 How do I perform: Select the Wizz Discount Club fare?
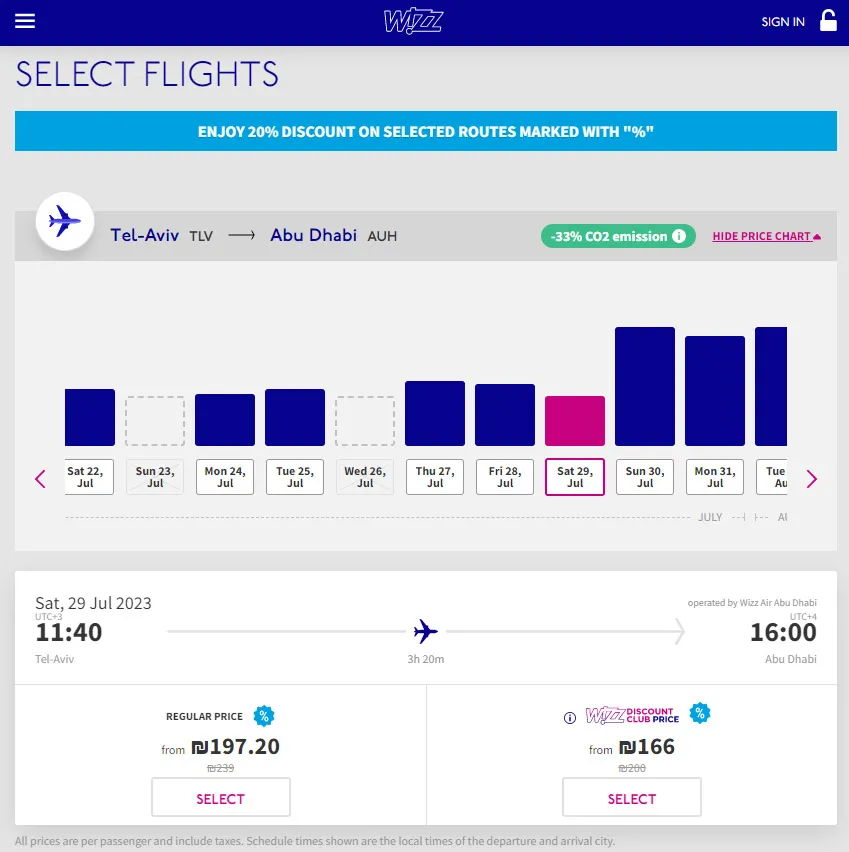631,797
